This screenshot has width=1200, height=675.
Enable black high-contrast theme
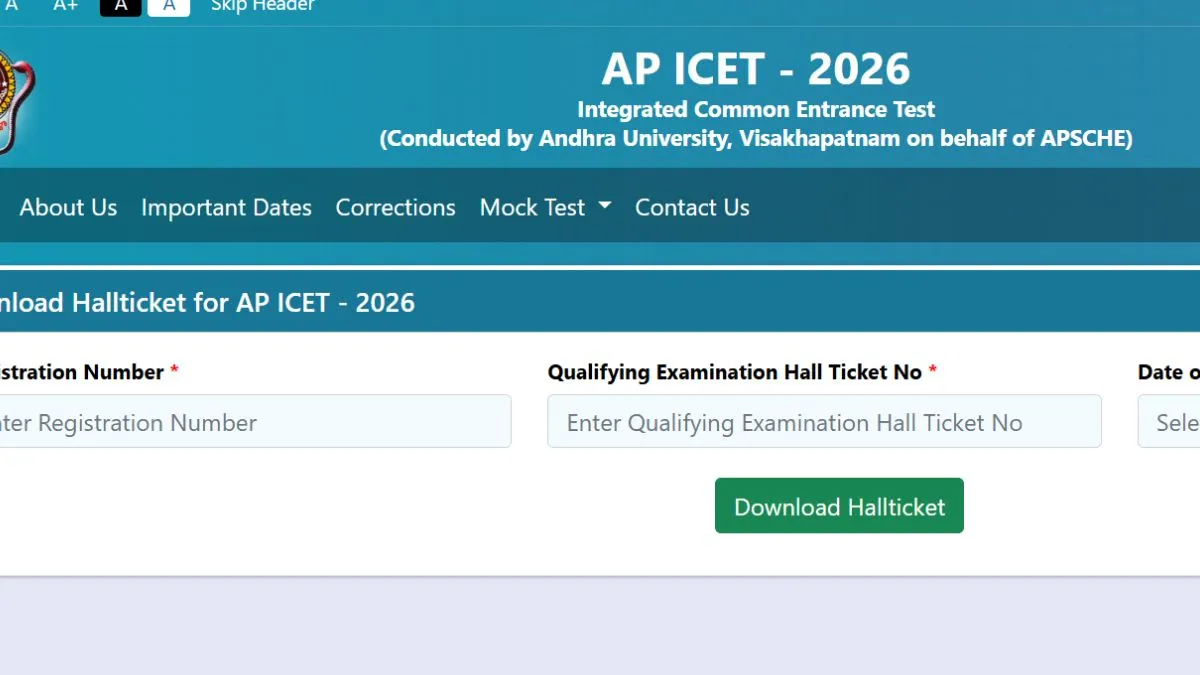point(121,7)
